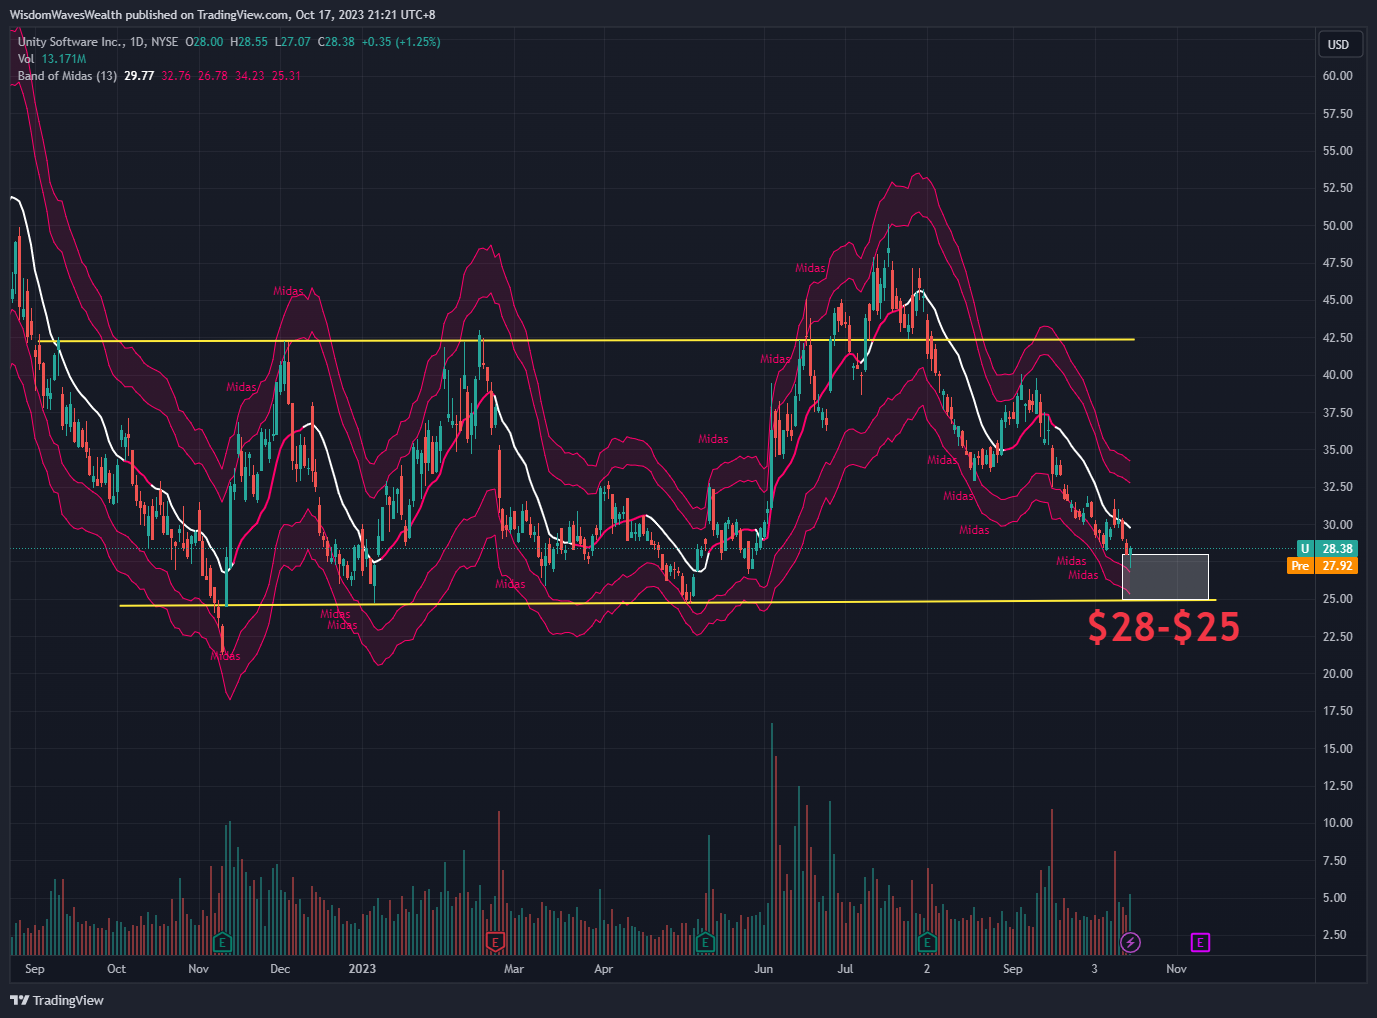Click the upper yellow resistance line near 42.50
The height and width of the screenshot is (1018, 1377).
[x=587, y=341]
